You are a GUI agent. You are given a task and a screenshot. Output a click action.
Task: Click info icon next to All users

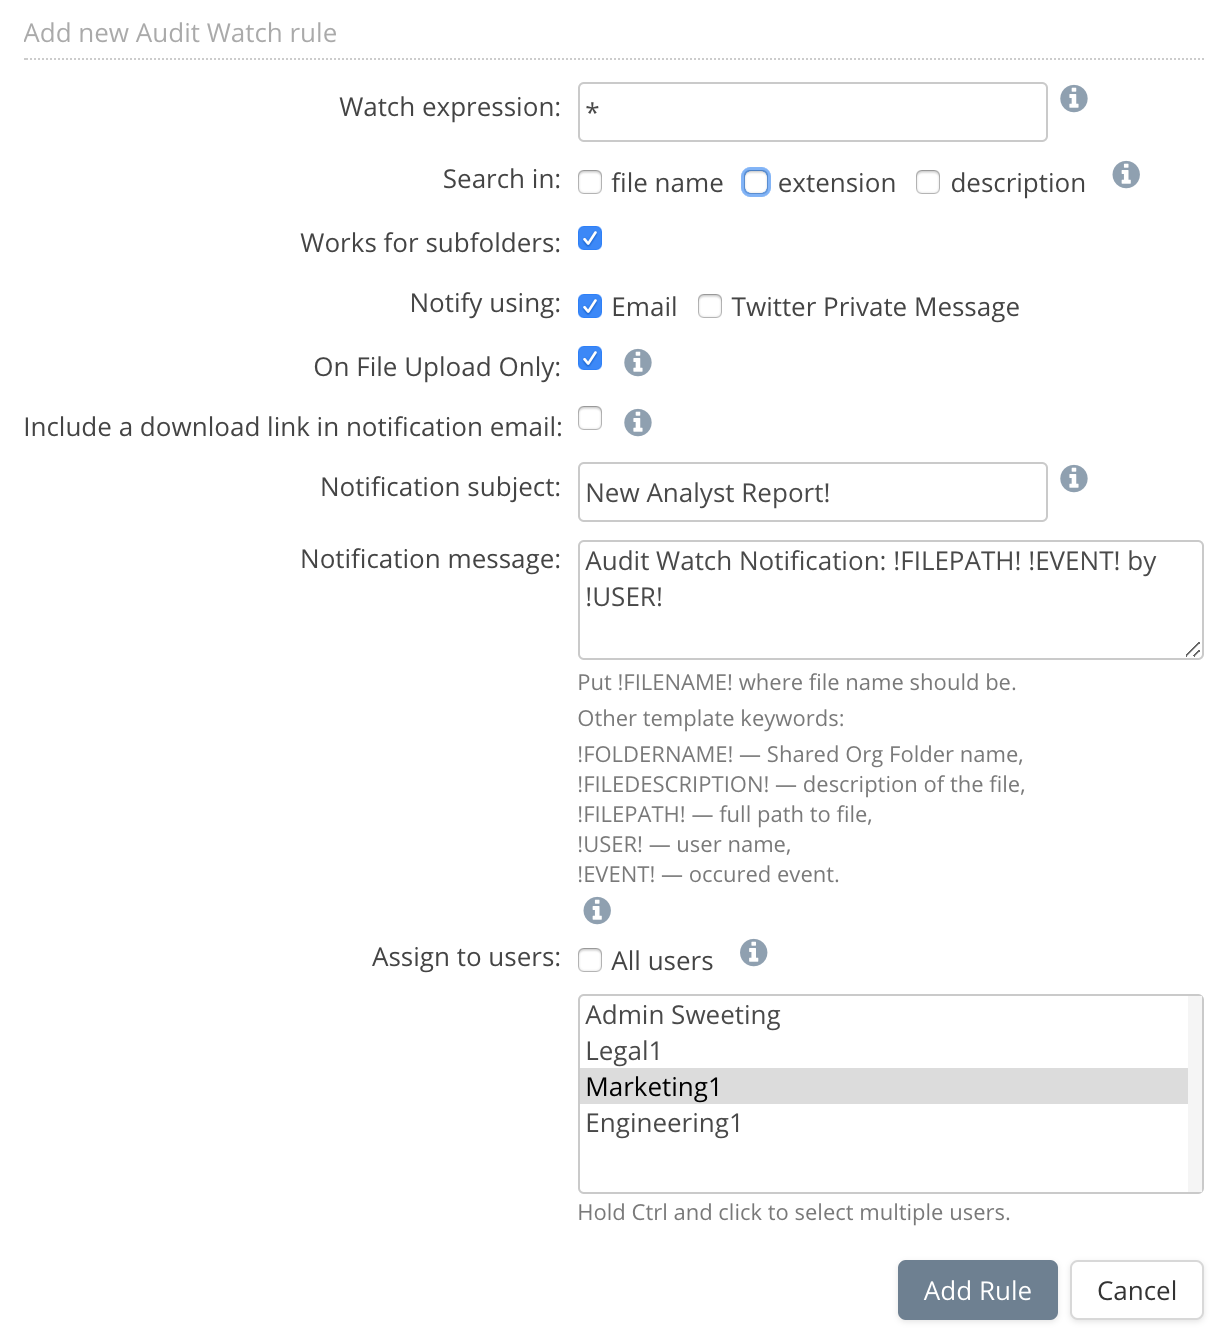pyautogui.click(x=754, y=953)
